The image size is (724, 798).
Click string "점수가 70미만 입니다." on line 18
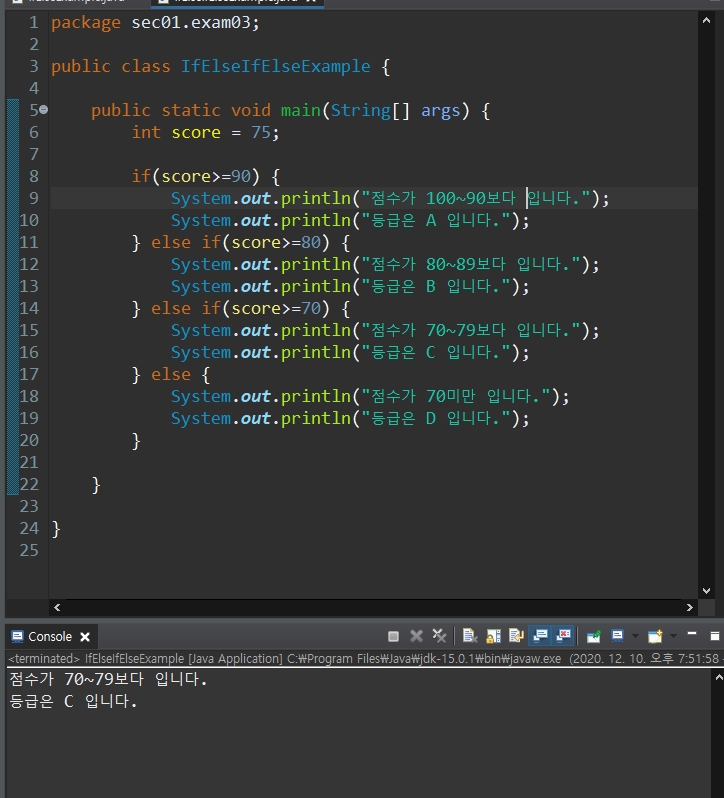tap(456, 396)
